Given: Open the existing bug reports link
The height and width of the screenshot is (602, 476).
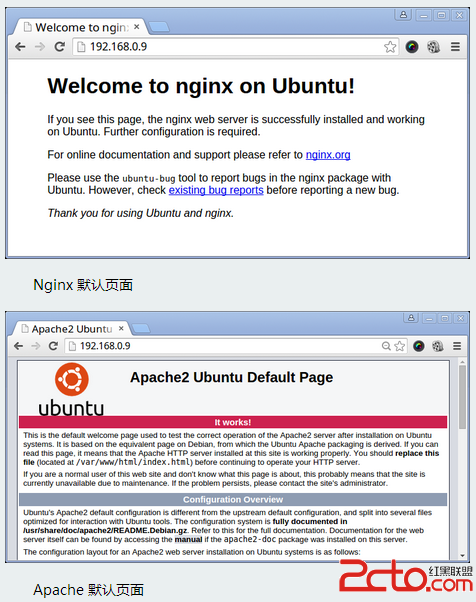Looking at the screenshot, I should tap(216, 190).
